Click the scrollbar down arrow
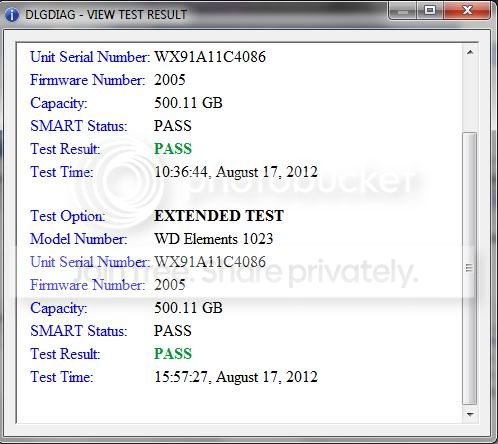The height and width of the screenshot is (444, 498). pos(470,415)
